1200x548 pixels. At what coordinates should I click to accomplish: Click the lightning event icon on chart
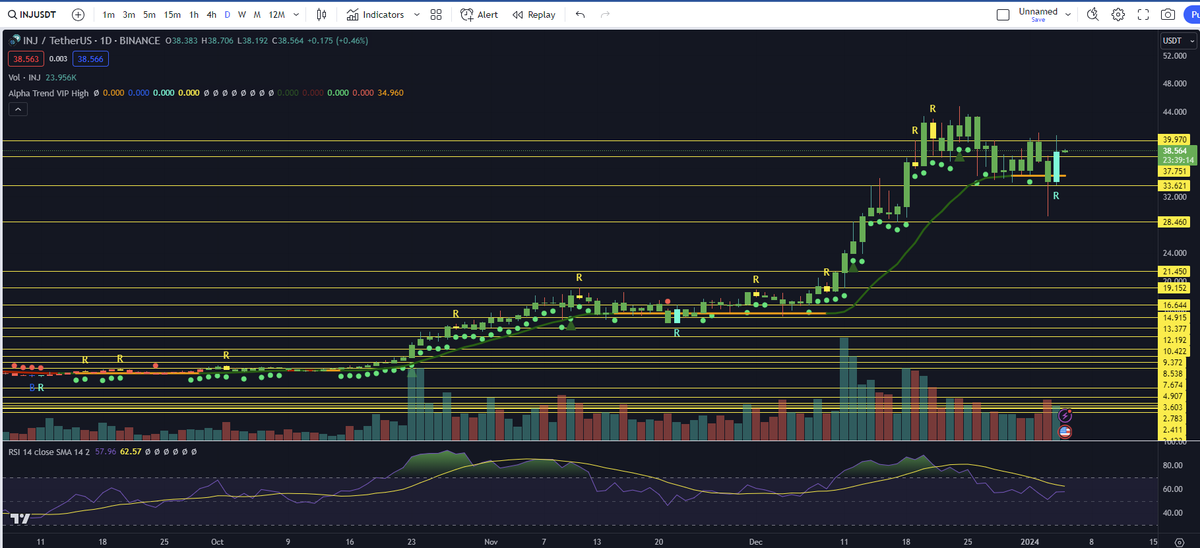(1065, 415)
